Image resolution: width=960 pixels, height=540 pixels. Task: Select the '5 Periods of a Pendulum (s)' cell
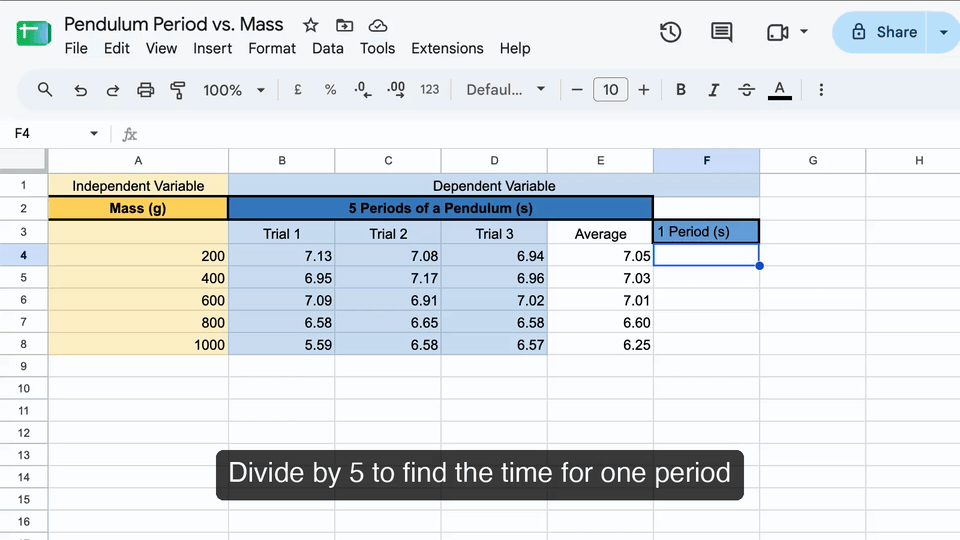tap(440, 208)
